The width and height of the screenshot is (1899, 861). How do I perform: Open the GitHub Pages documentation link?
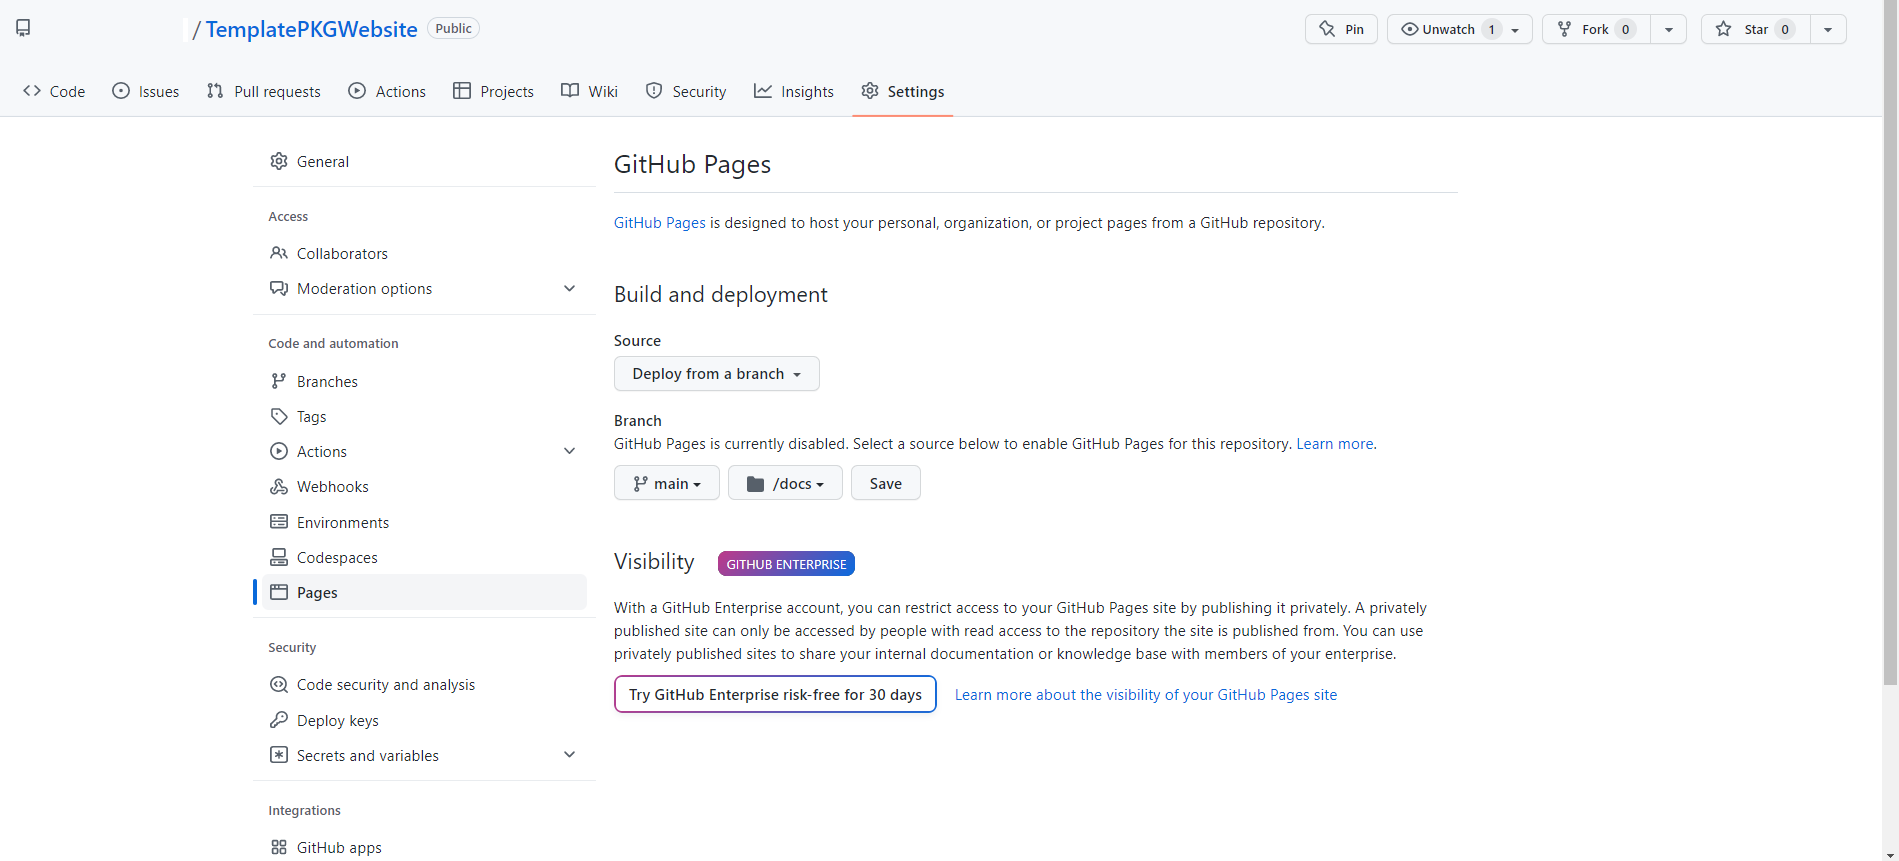(660, 222)
